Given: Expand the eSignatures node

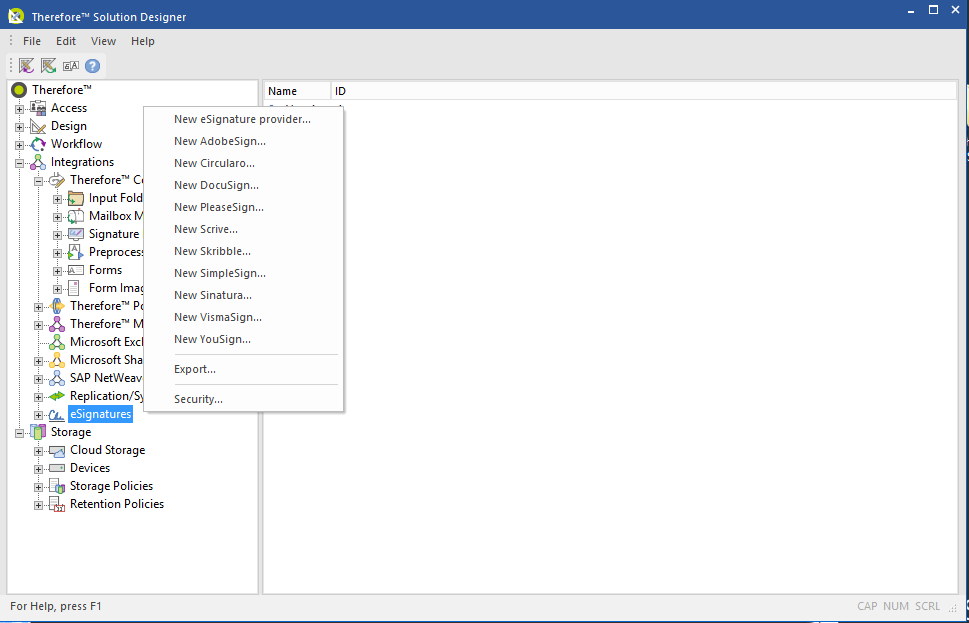Looking at the screenshot, I should click(x=38, y=415).
